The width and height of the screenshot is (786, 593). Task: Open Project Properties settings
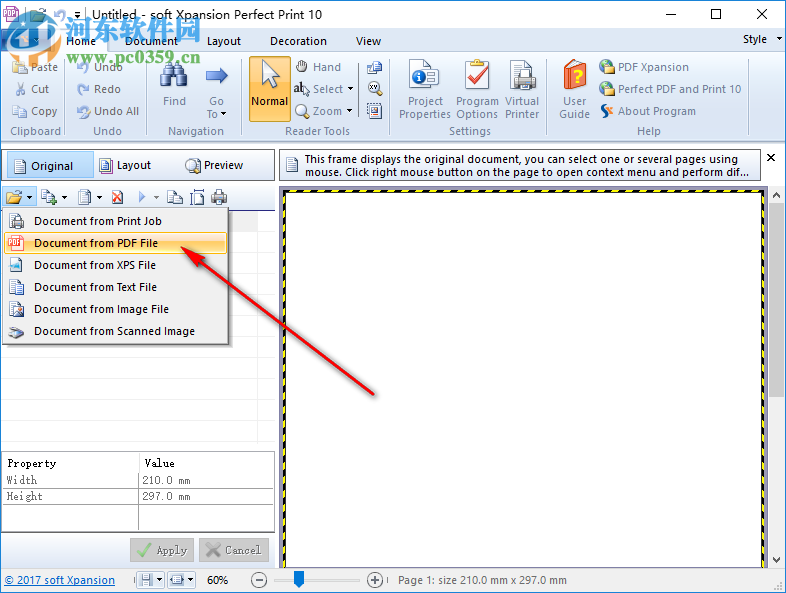pos(425,90)
